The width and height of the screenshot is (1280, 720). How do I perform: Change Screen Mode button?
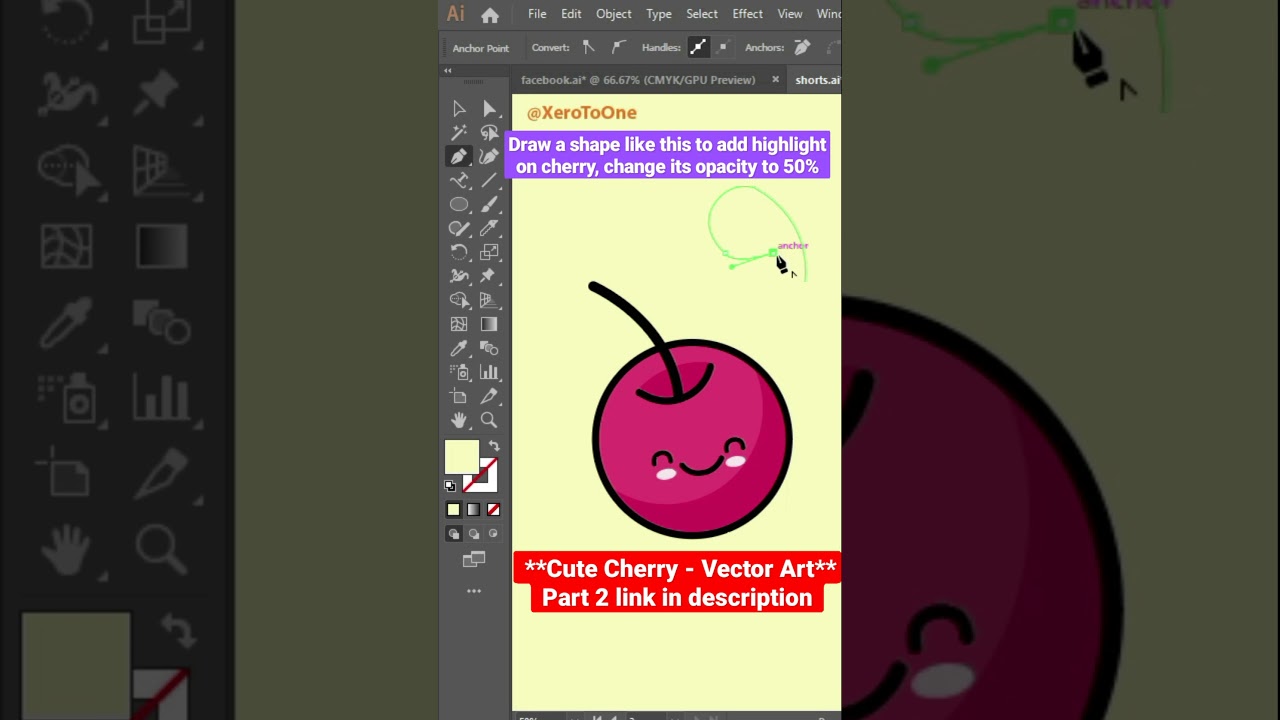pyautogui.click(x=474, y=560)
